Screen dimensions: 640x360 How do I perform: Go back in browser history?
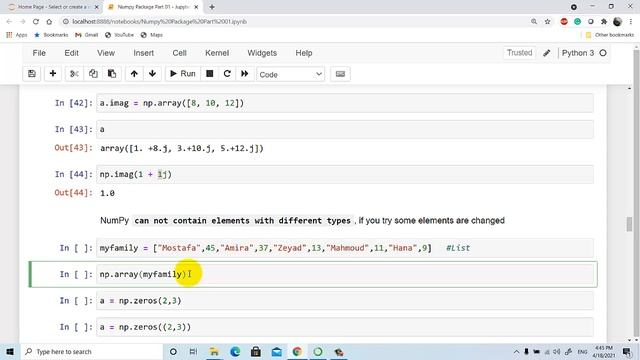pos(9,22)
